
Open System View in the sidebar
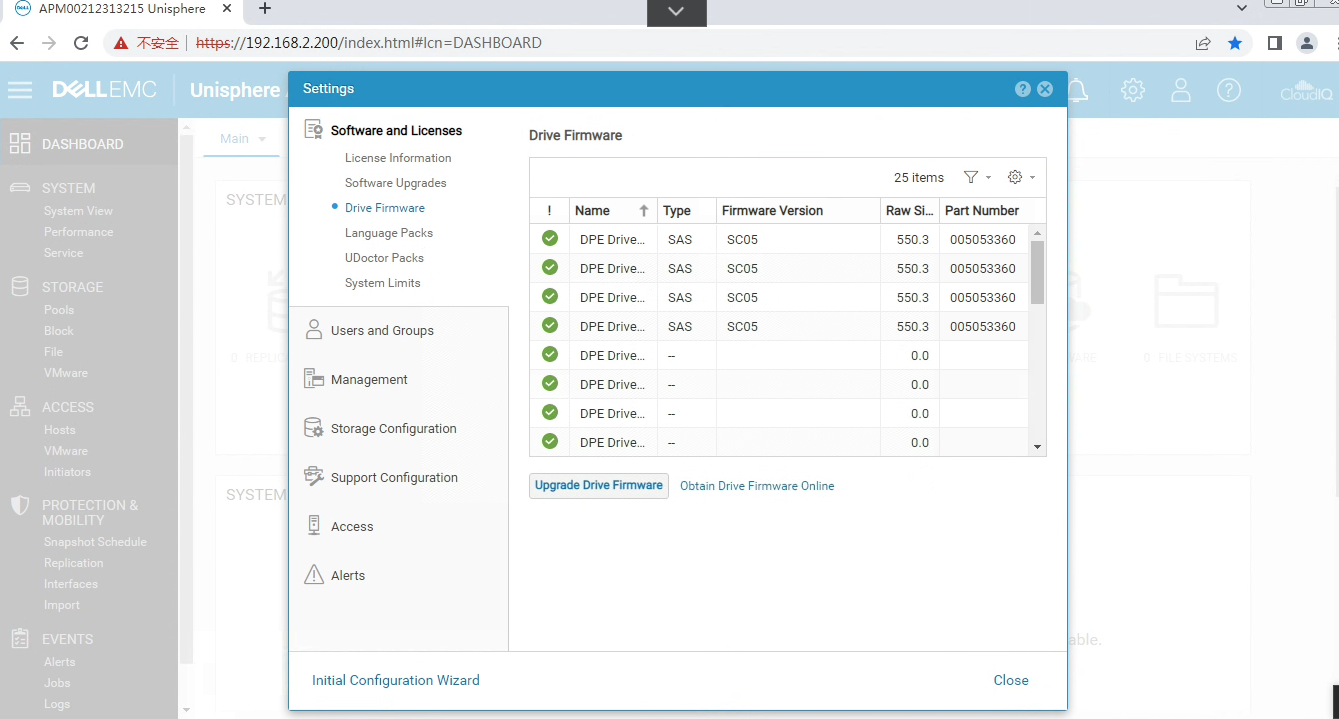click(x=78, y=211)
